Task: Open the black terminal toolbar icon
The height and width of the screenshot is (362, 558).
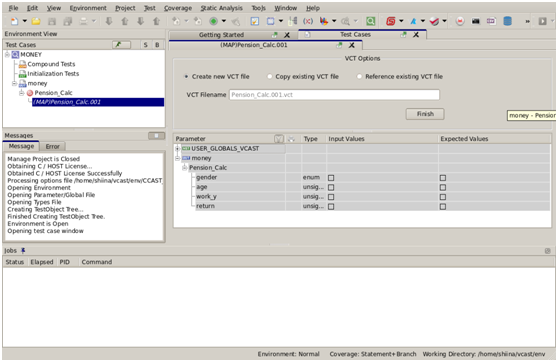Action: 476,21
